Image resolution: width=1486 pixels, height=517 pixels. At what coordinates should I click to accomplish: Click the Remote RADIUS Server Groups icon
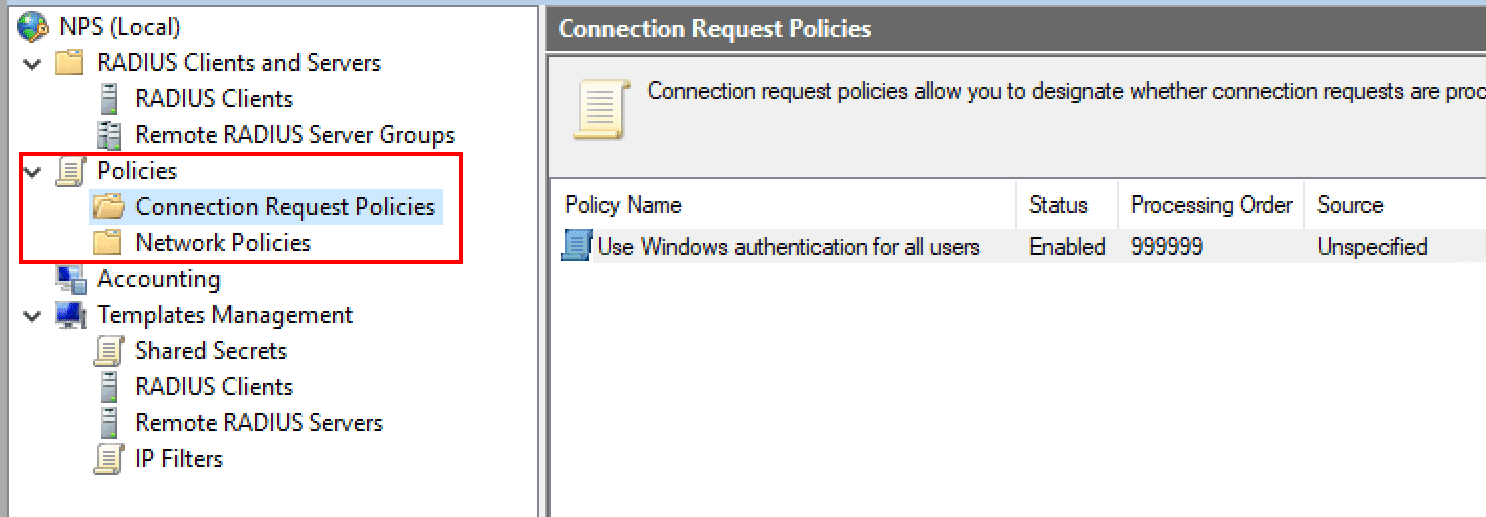click(108, 135)
